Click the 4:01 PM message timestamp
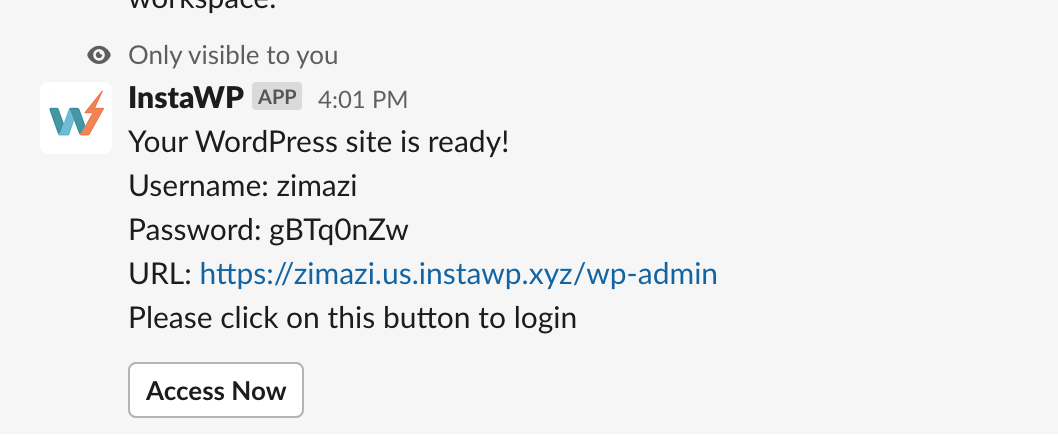The width and height of the screenshot is (1058, 438). (362, 99)
